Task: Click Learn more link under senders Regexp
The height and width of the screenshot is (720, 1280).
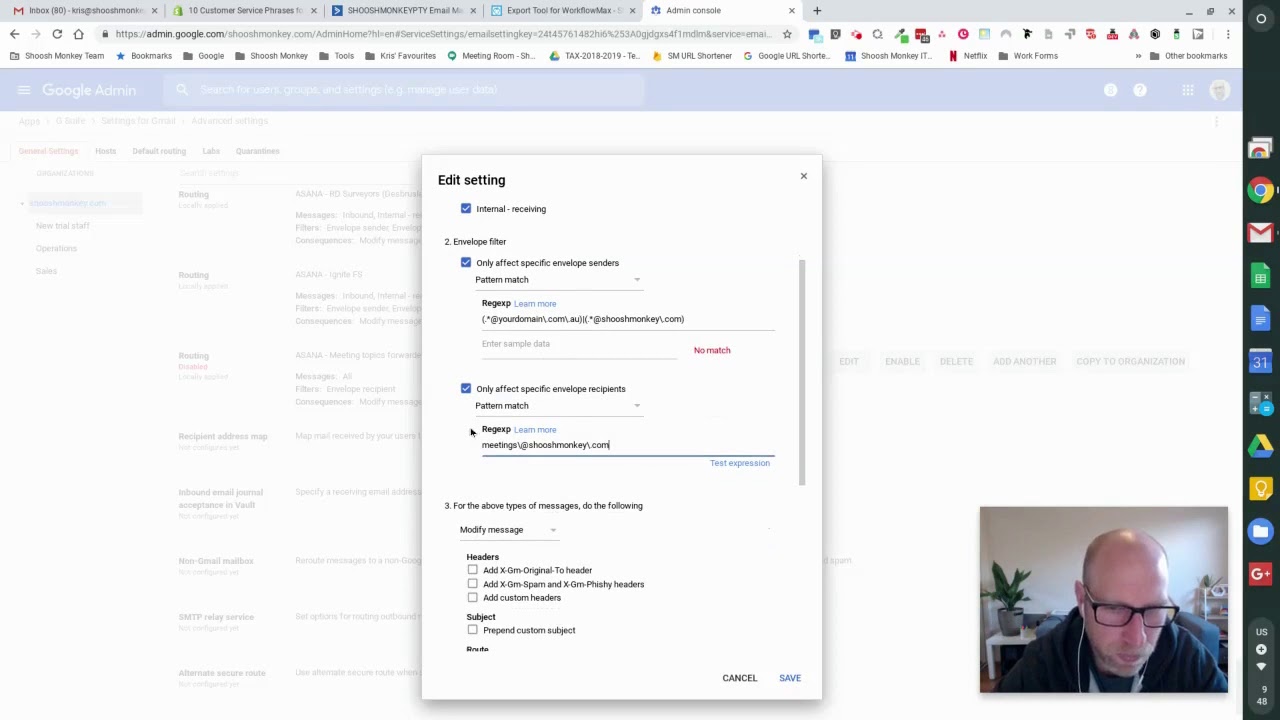Action: click(x=535, y=303)
